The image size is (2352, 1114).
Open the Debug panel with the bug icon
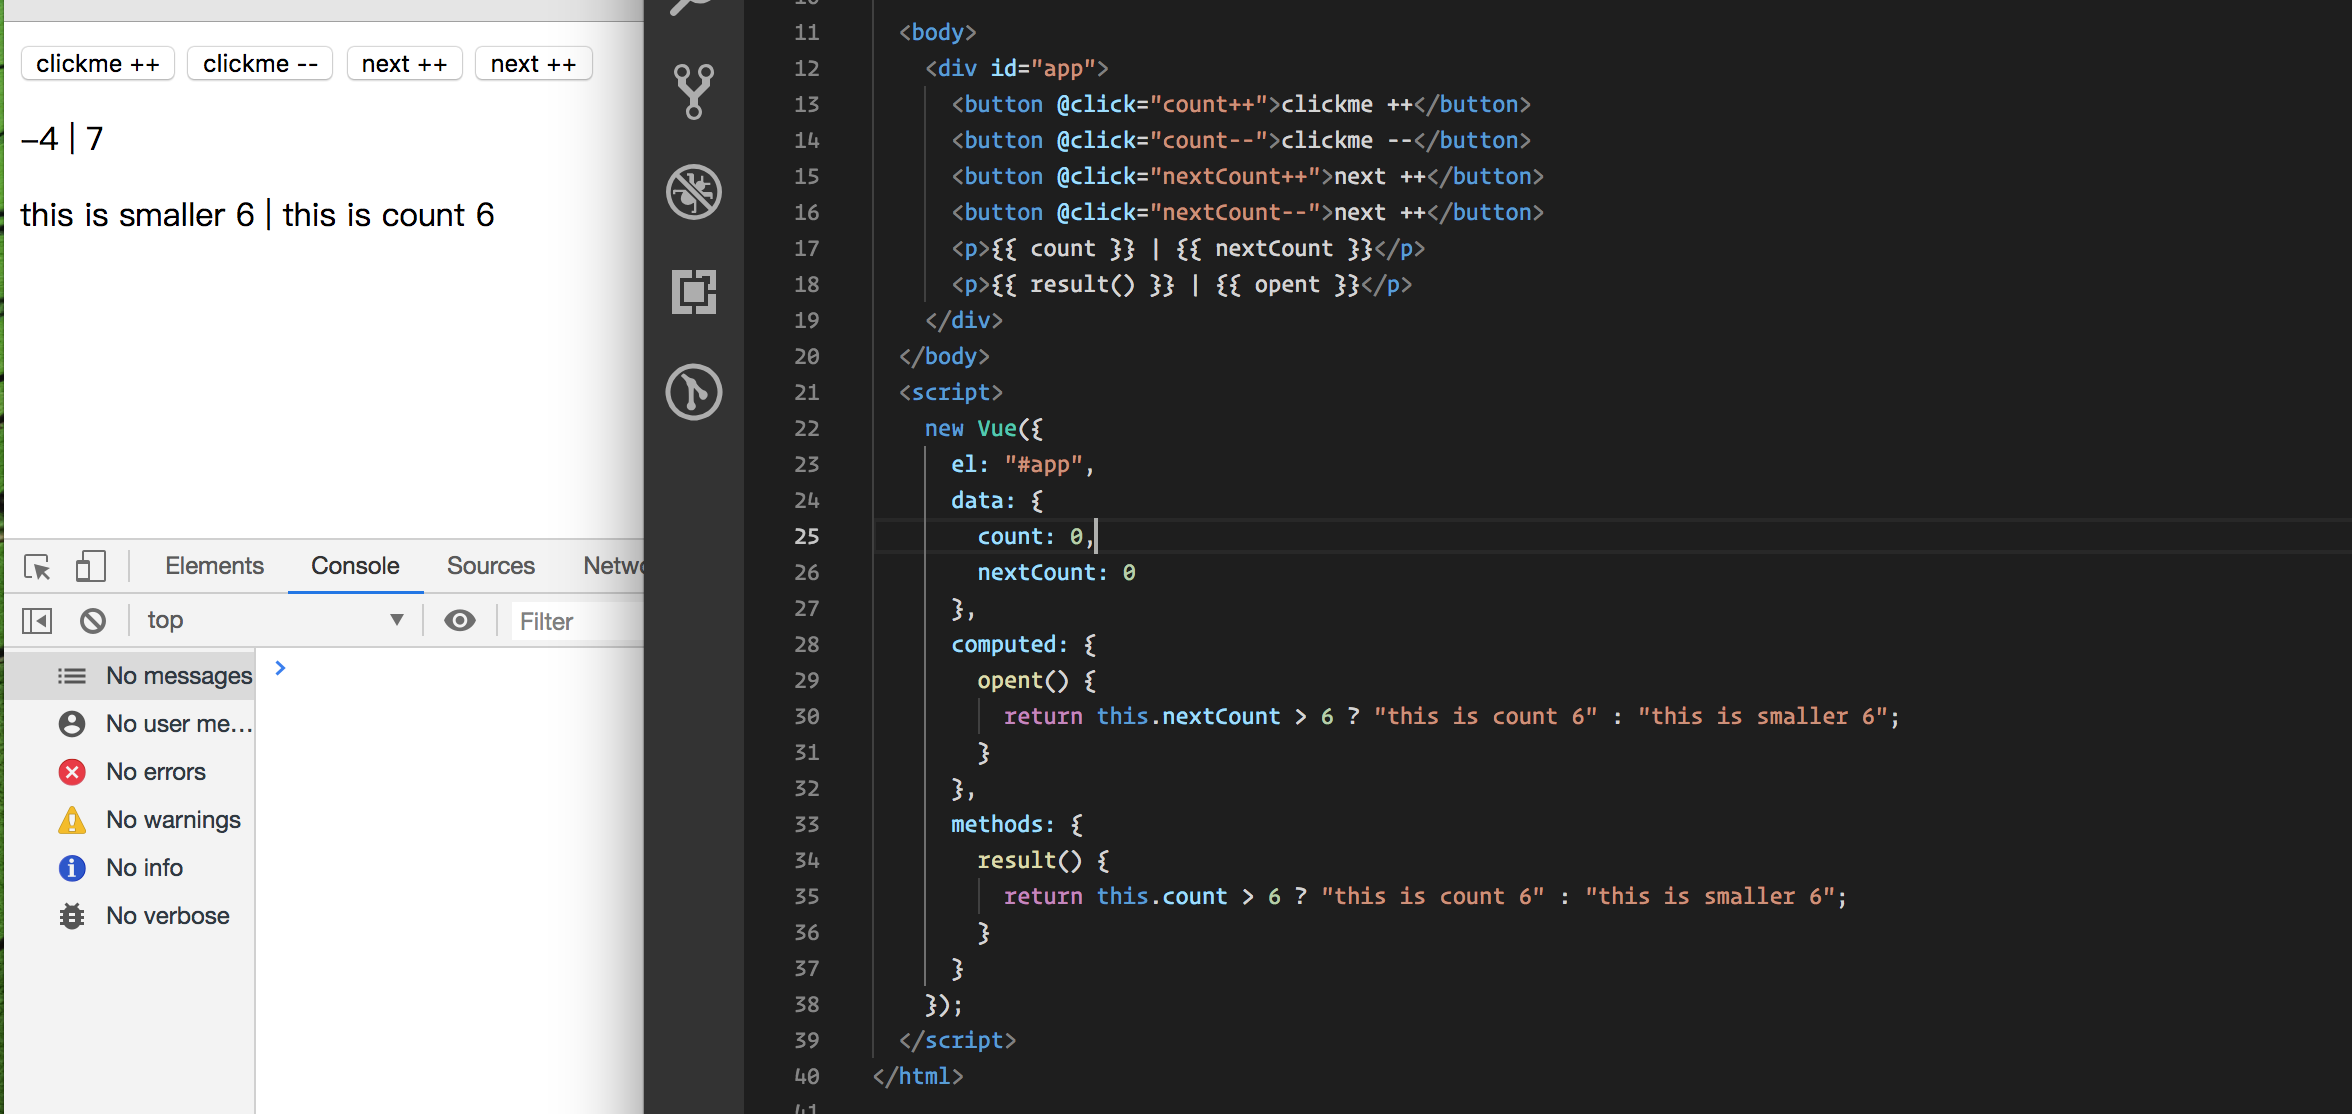coord(693,191)
